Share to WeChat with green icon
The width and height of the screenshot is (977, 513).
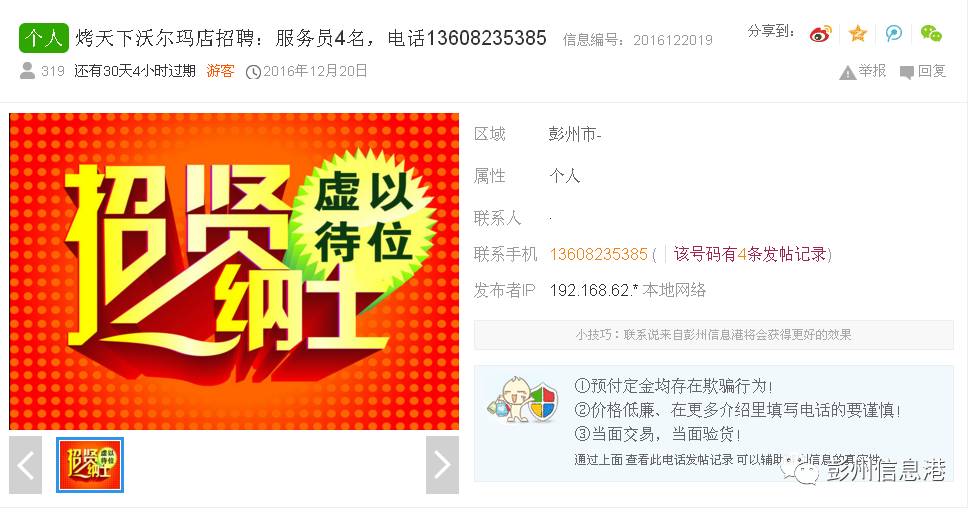coord(931,34)
